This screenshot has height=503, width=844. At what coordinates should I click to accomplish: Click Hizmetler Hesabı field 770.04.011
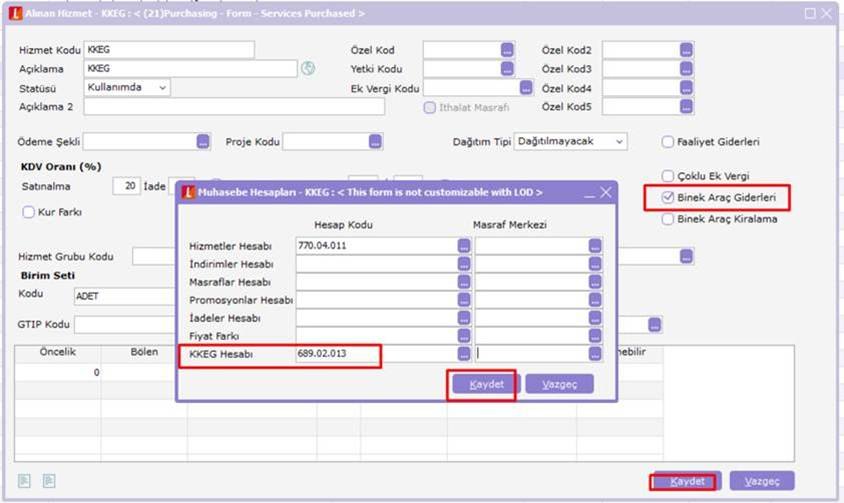click(376, 246)
